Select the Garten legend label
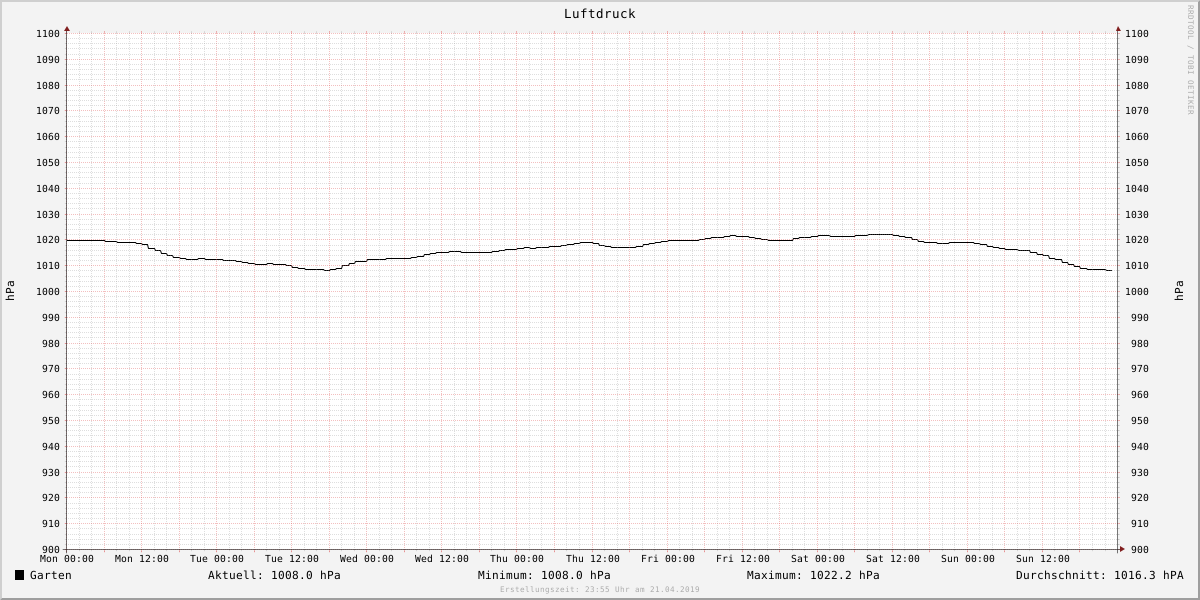The width and height of the screenshot is (1200, 600). [51, 575]
